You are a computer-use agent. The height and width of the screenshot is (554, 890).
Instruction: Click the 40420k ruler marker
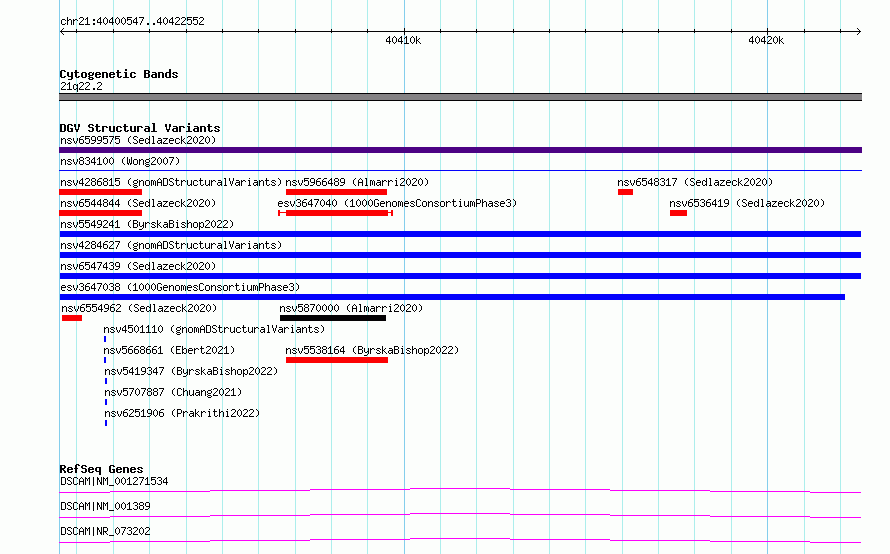pos(766,40)
